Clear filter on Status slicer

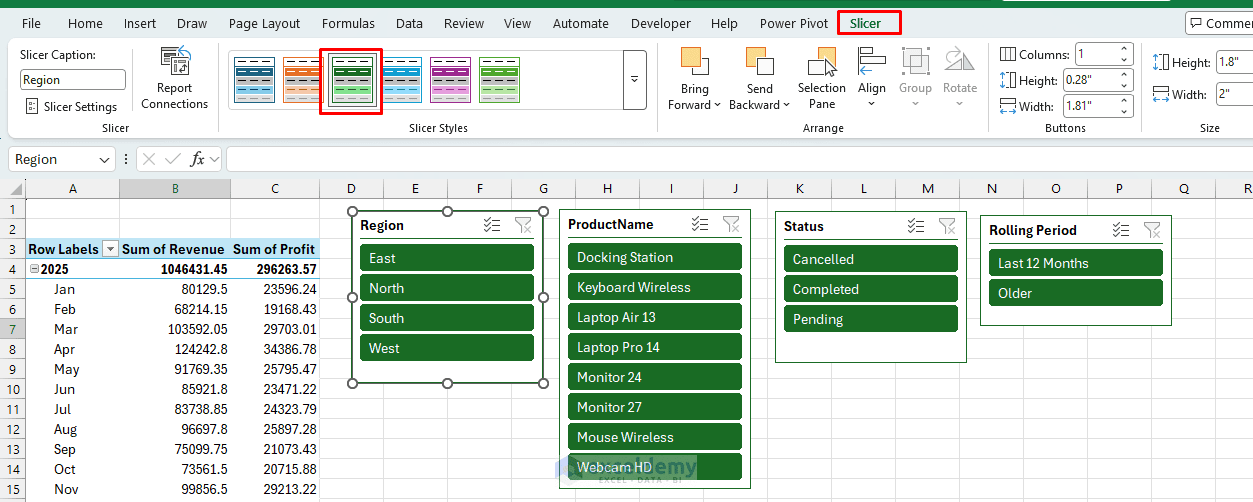pos(947,226)
